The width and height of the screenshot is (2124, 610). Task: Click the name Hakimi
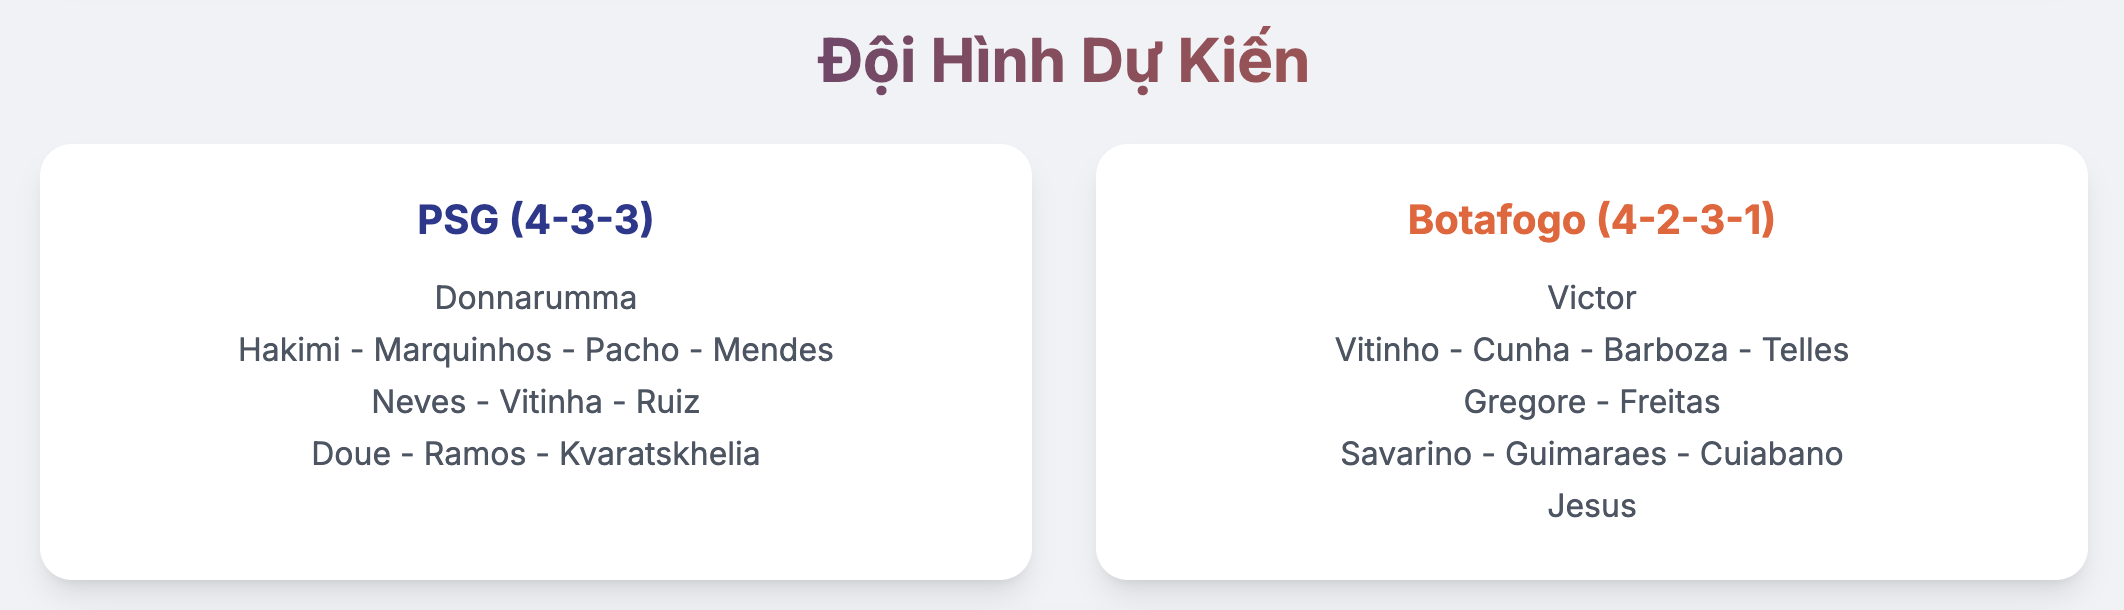(289, 350)
